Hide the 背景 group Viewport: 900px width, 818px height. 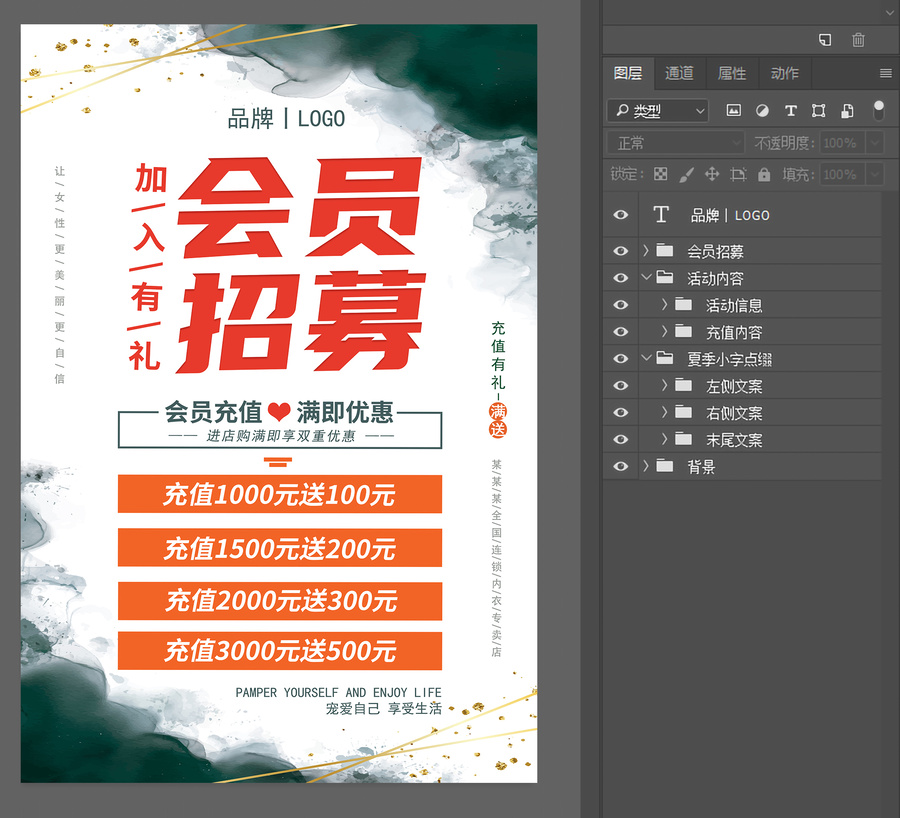[x=620, y=466]
